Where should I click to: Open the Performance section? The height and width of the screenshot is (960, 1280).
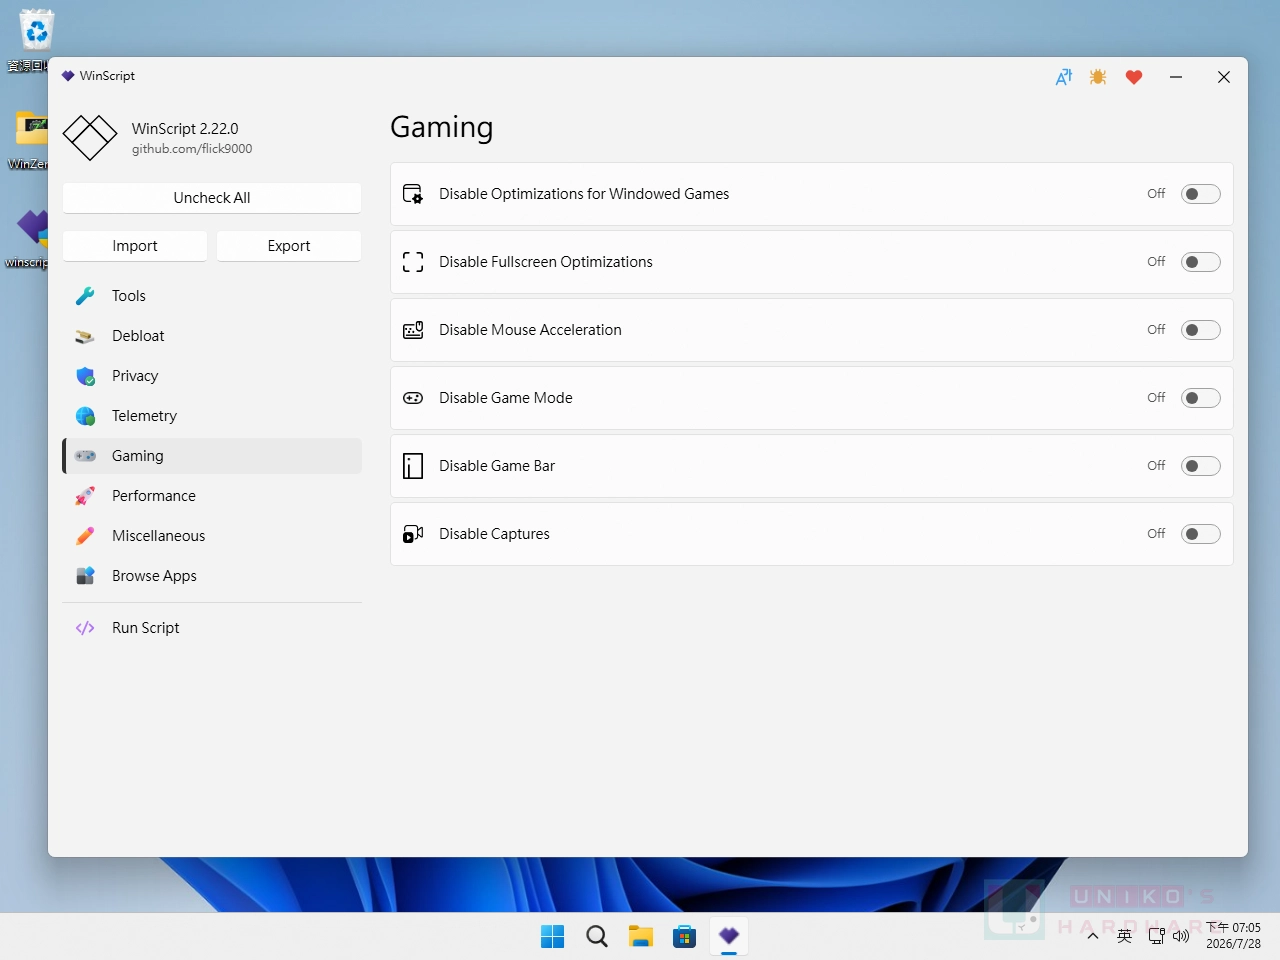(212, 496)
